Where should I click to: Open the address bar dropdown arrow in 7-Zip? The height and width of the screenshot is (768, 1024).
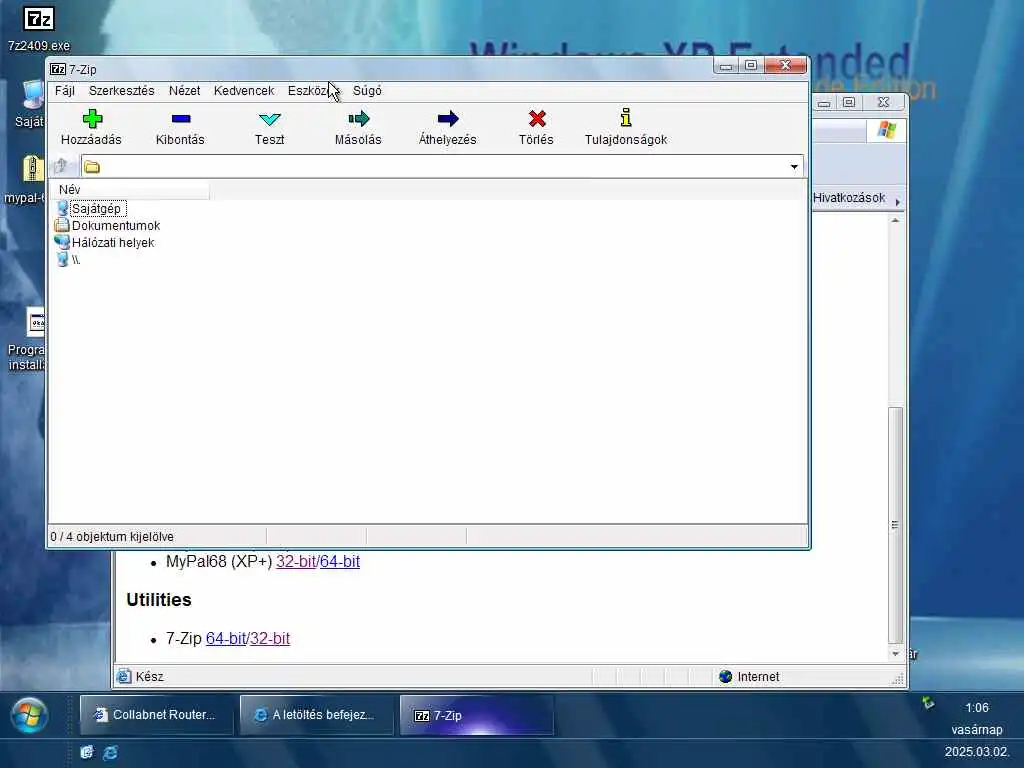tap(794, 167)
